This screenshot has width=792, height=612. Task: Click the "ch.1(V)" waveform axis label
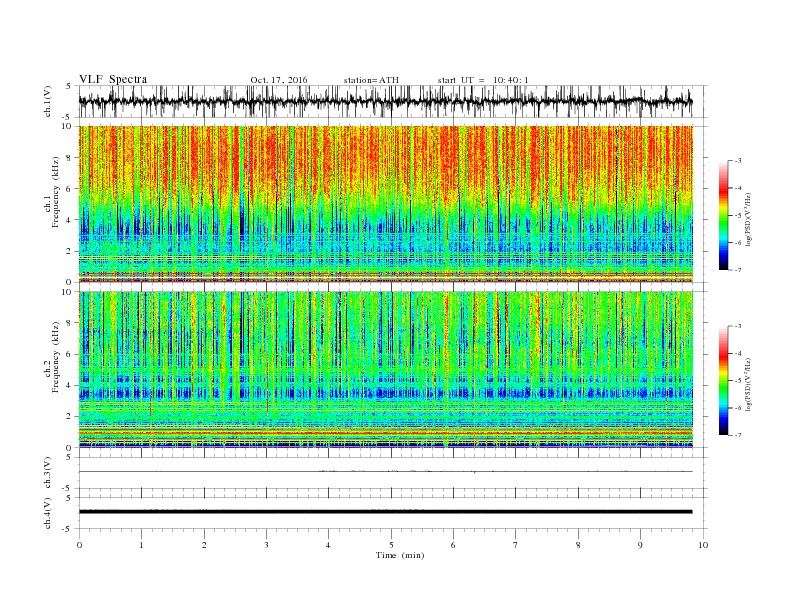[x=48, y=101]
